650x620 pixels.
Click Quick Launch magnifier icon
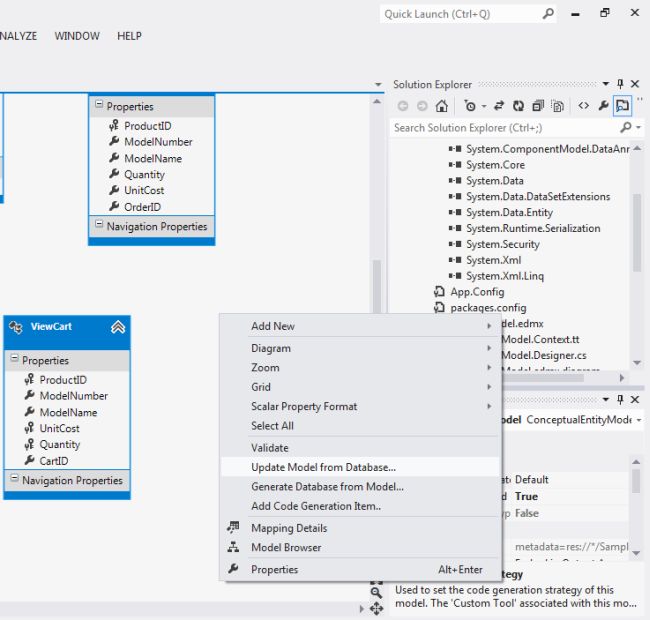coord(548,14)
